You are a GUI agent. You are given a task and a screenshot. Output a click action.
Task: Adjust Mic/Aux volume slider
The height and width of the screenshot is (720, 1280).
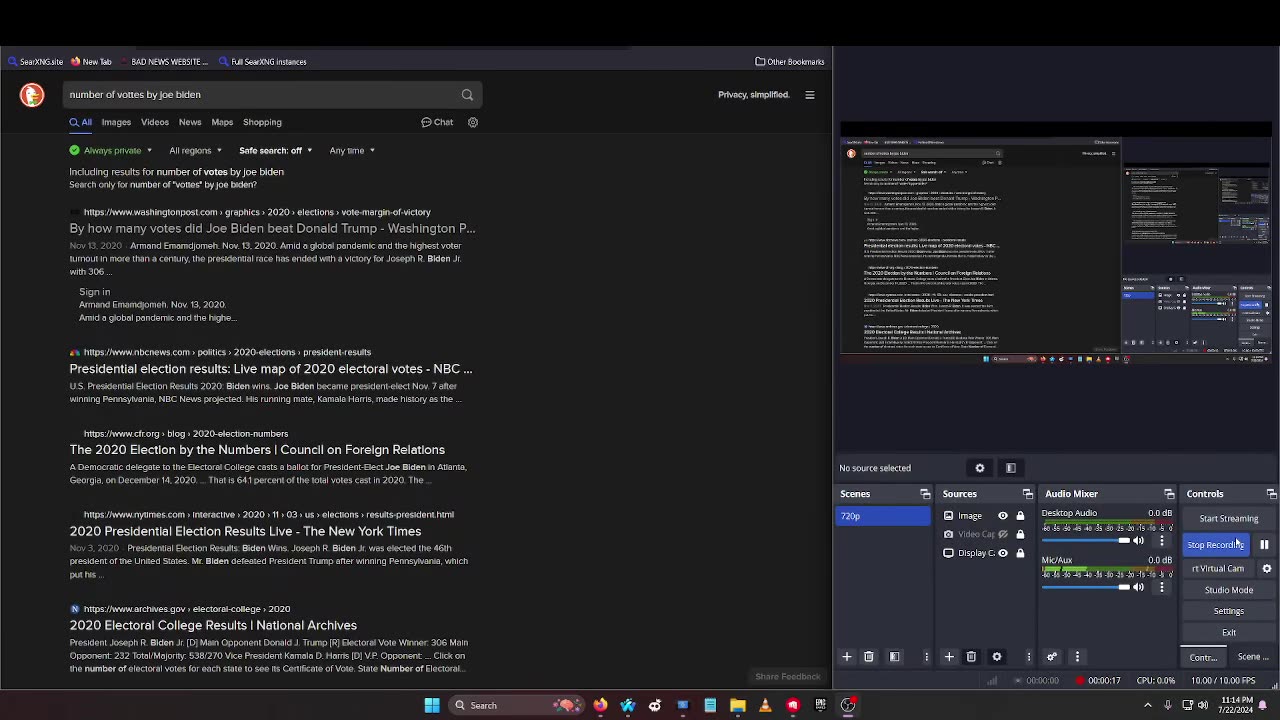point(1085,588)
